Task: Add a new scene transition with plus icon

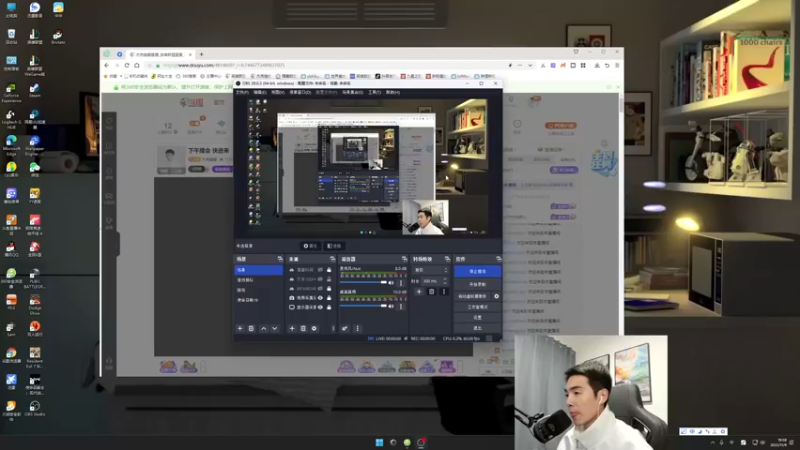Action: 419,291
